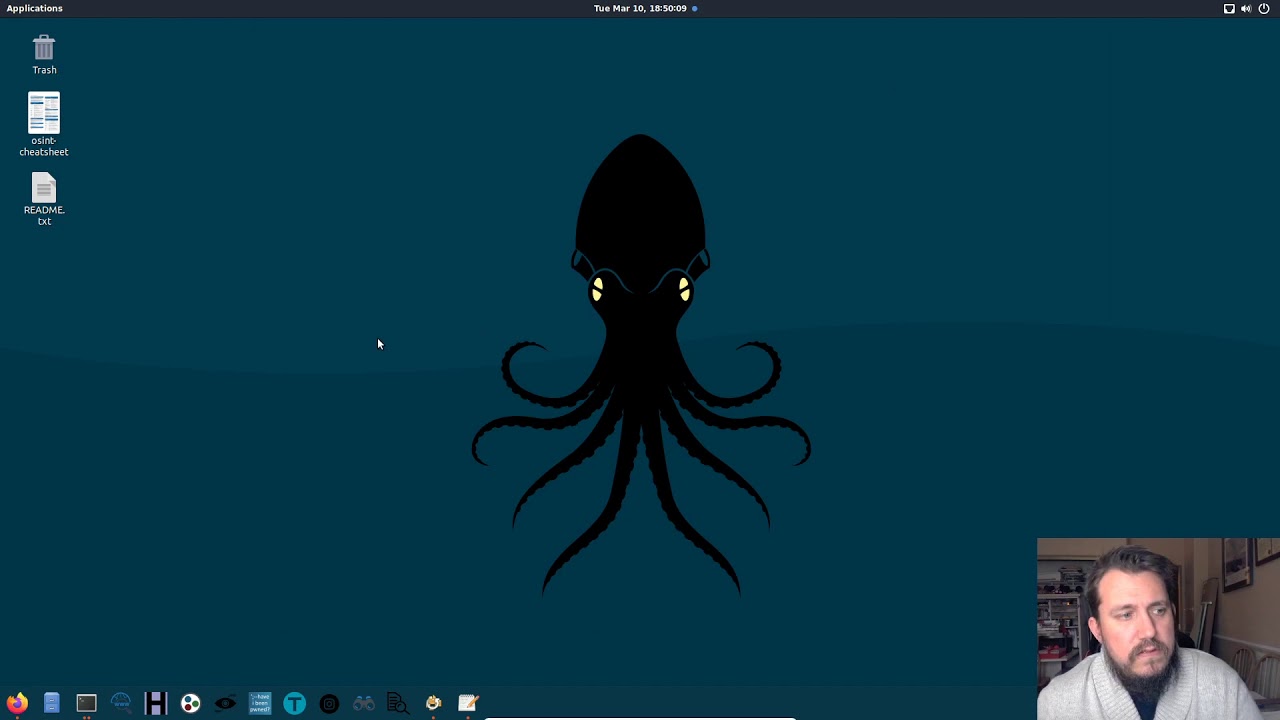Open the clock showing Tue Mar 10, 18:50:09
1280x720 pixels.
pyautogui.click(x=640, y=8)
